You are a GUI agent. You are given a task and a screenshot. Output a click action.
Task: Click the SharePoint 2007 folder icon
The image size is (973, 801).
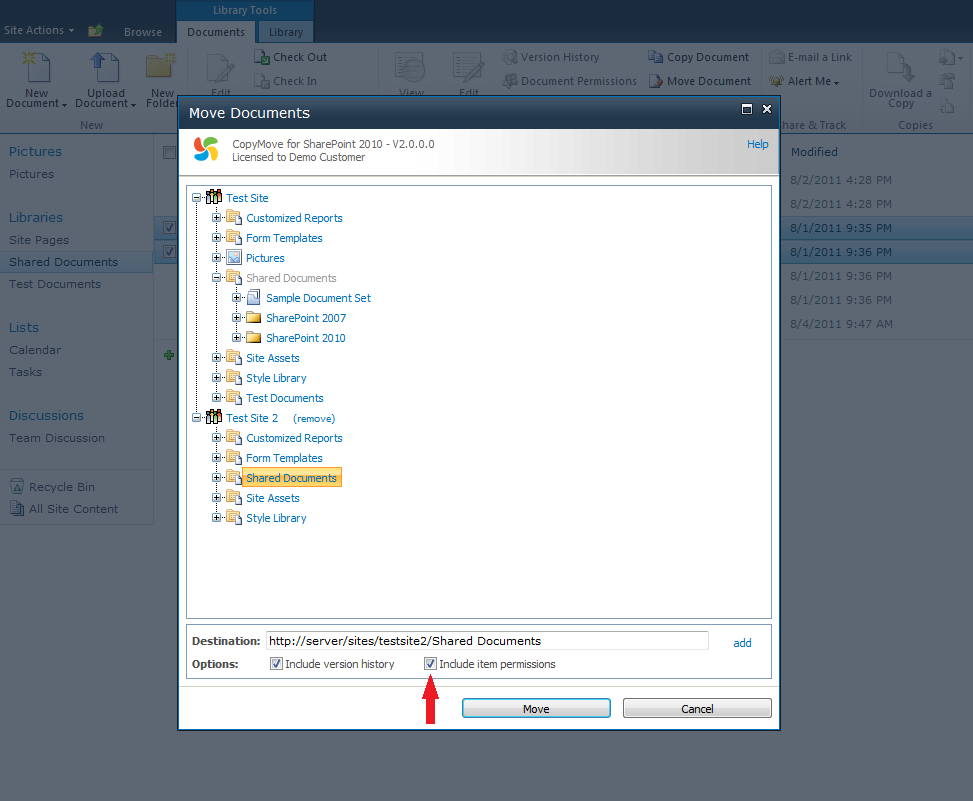coord(254,318)
